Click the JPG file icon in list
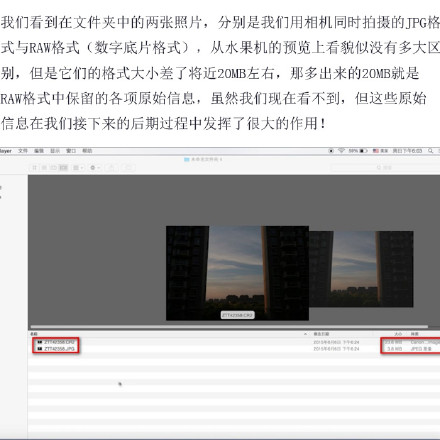The height and width of the screenshot is (440, 440). [40, 349]
